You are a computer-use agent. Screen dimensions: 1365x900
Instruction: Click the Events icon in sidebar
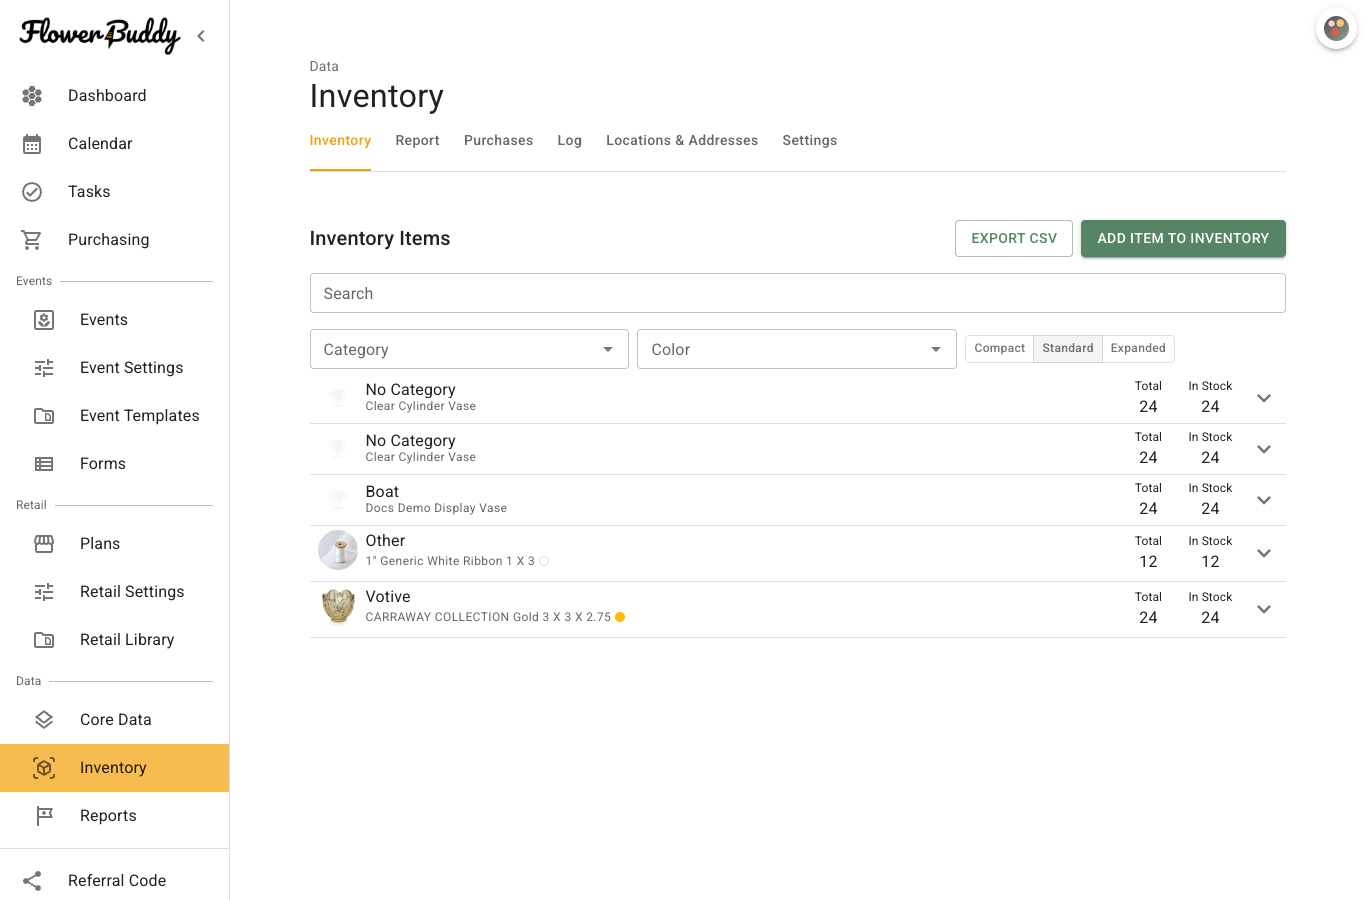click(x=44, y=320)
